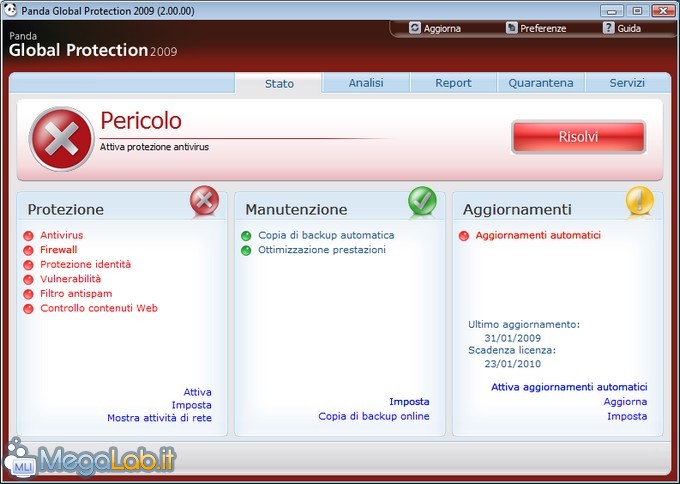Open Preferenze from the top bar

(x=543, y=29)
